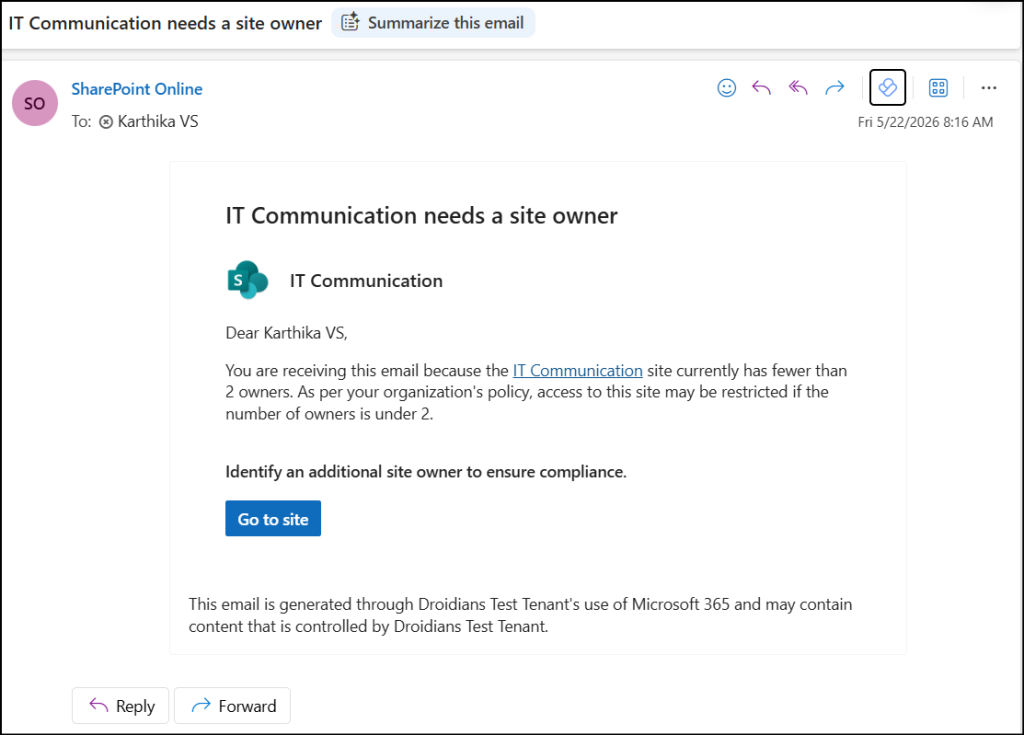Viewport: 1024px width, 735px height.
Task: Click the bottom Forward button
Action: (232, 706)
